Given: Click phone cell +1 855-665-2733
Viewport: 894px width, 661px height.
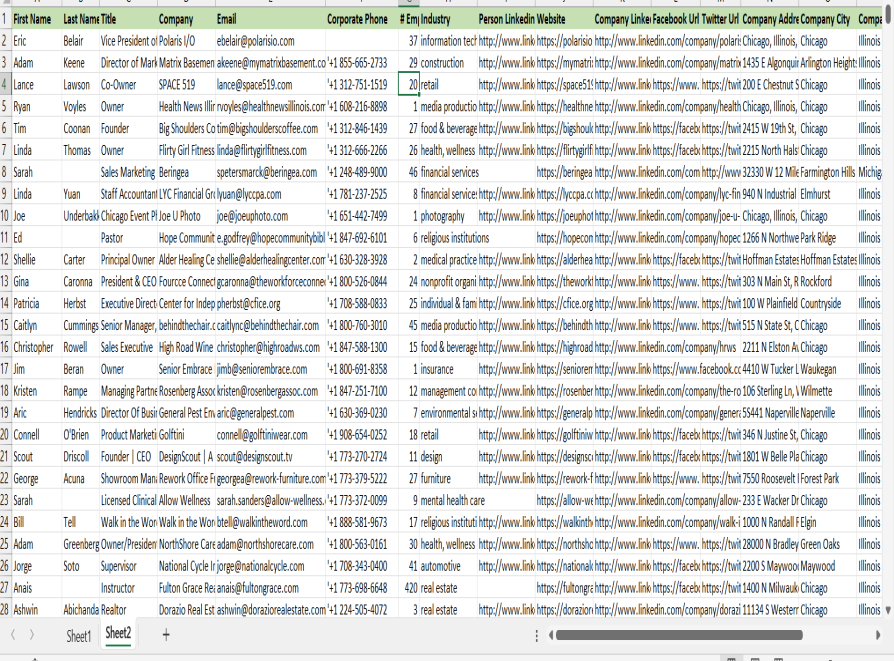Looking at the screenshot, I should point(362,63).
